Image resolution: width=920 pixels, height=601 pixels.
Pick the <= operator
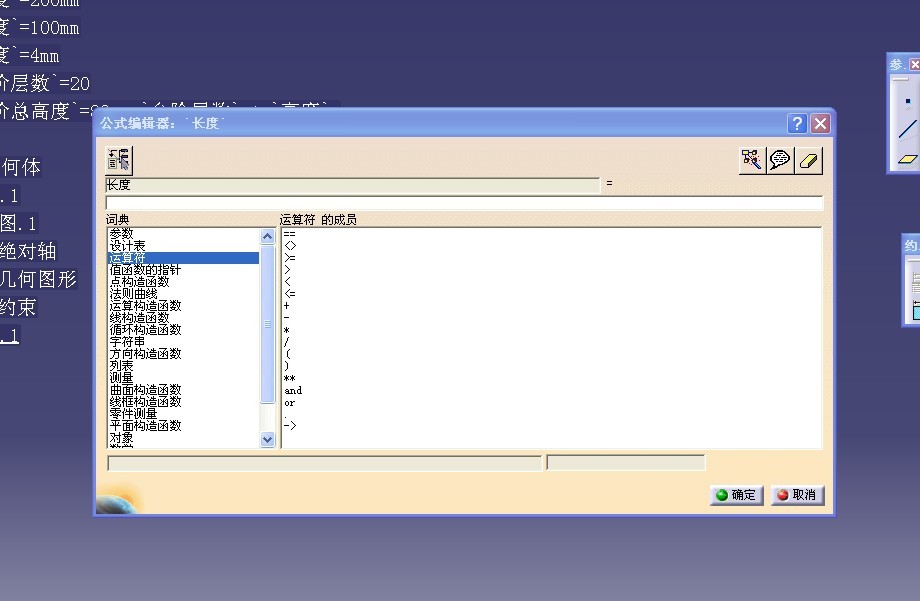[290, 293]
